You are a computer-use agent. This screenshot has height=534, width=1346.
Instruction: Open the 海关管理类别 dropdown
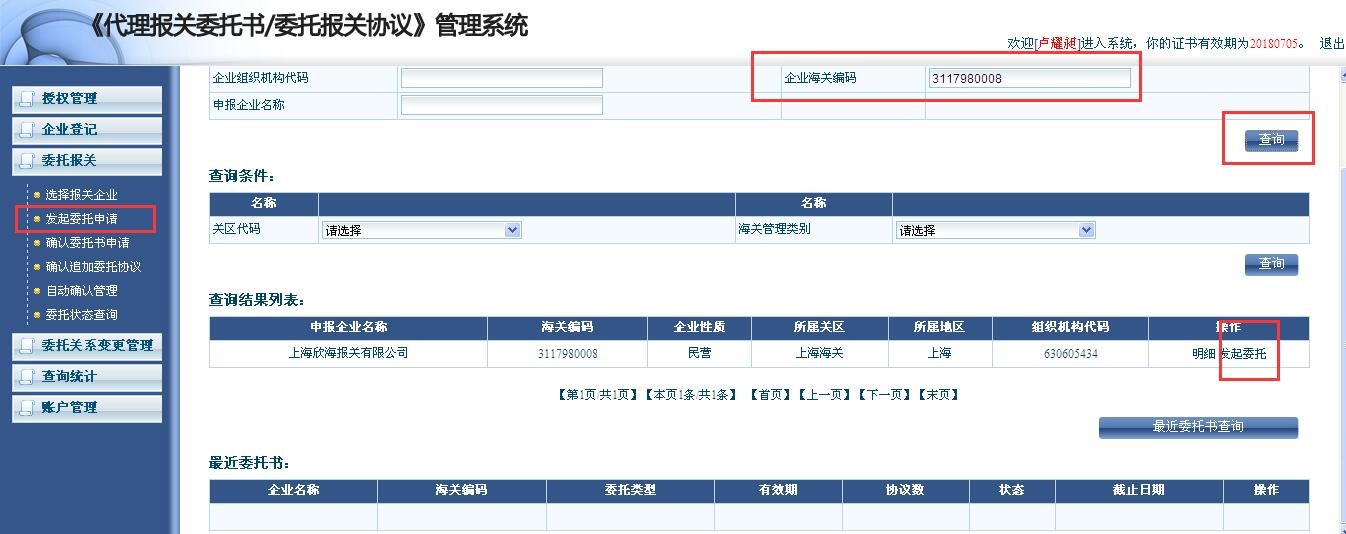[x=995, y=230]
